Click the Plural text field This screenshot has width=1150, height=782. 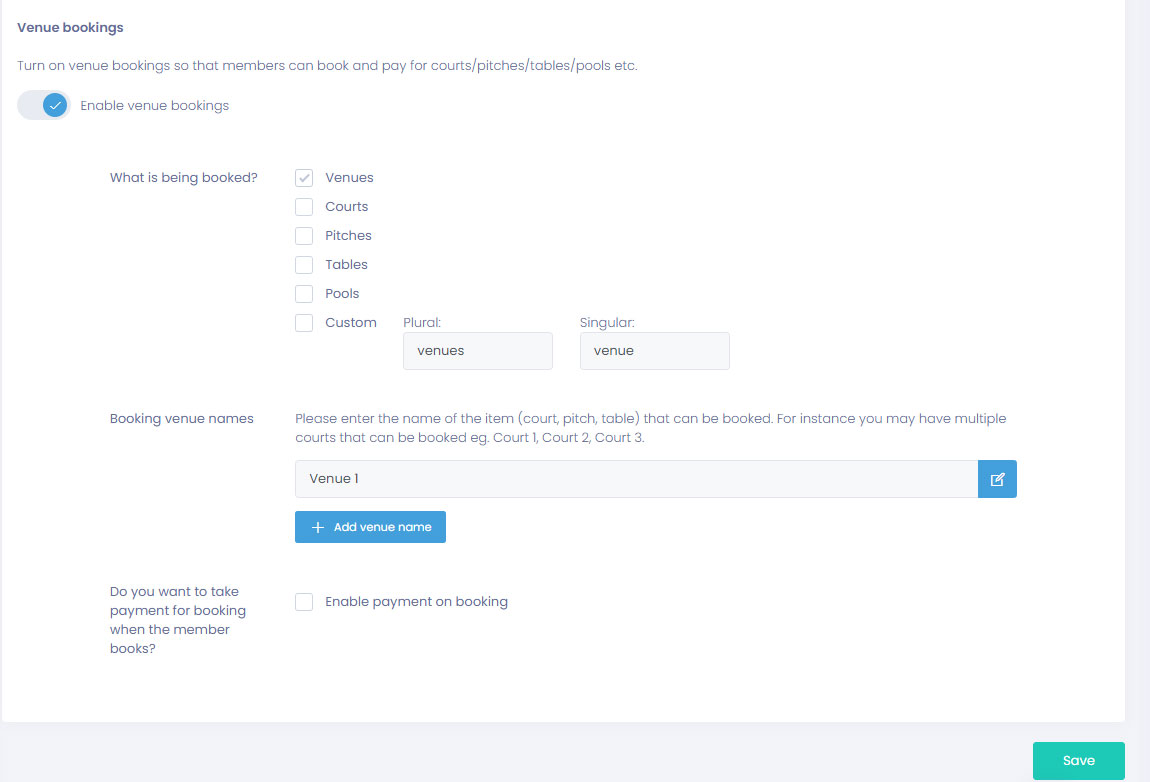[x=477, y=351]
